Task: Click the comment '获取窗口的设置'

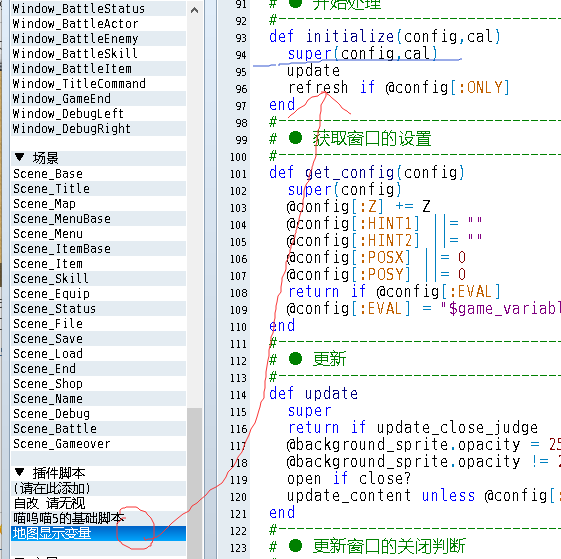Action: (372, 138)
